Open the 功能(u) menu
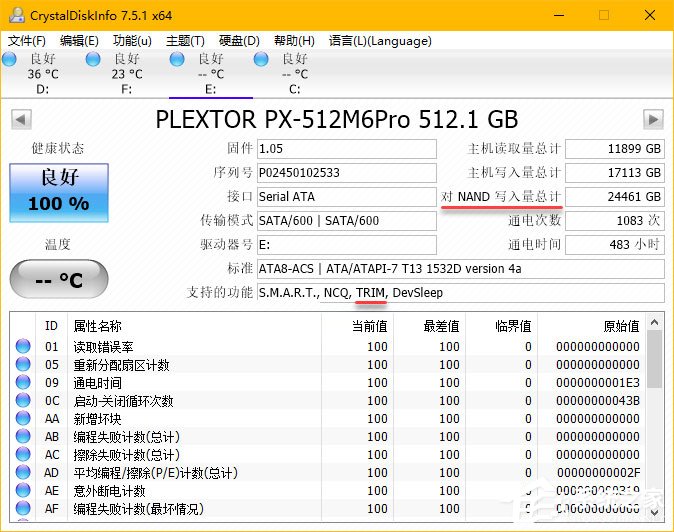This screenshot has width=674, height=532. pos(132,41)
